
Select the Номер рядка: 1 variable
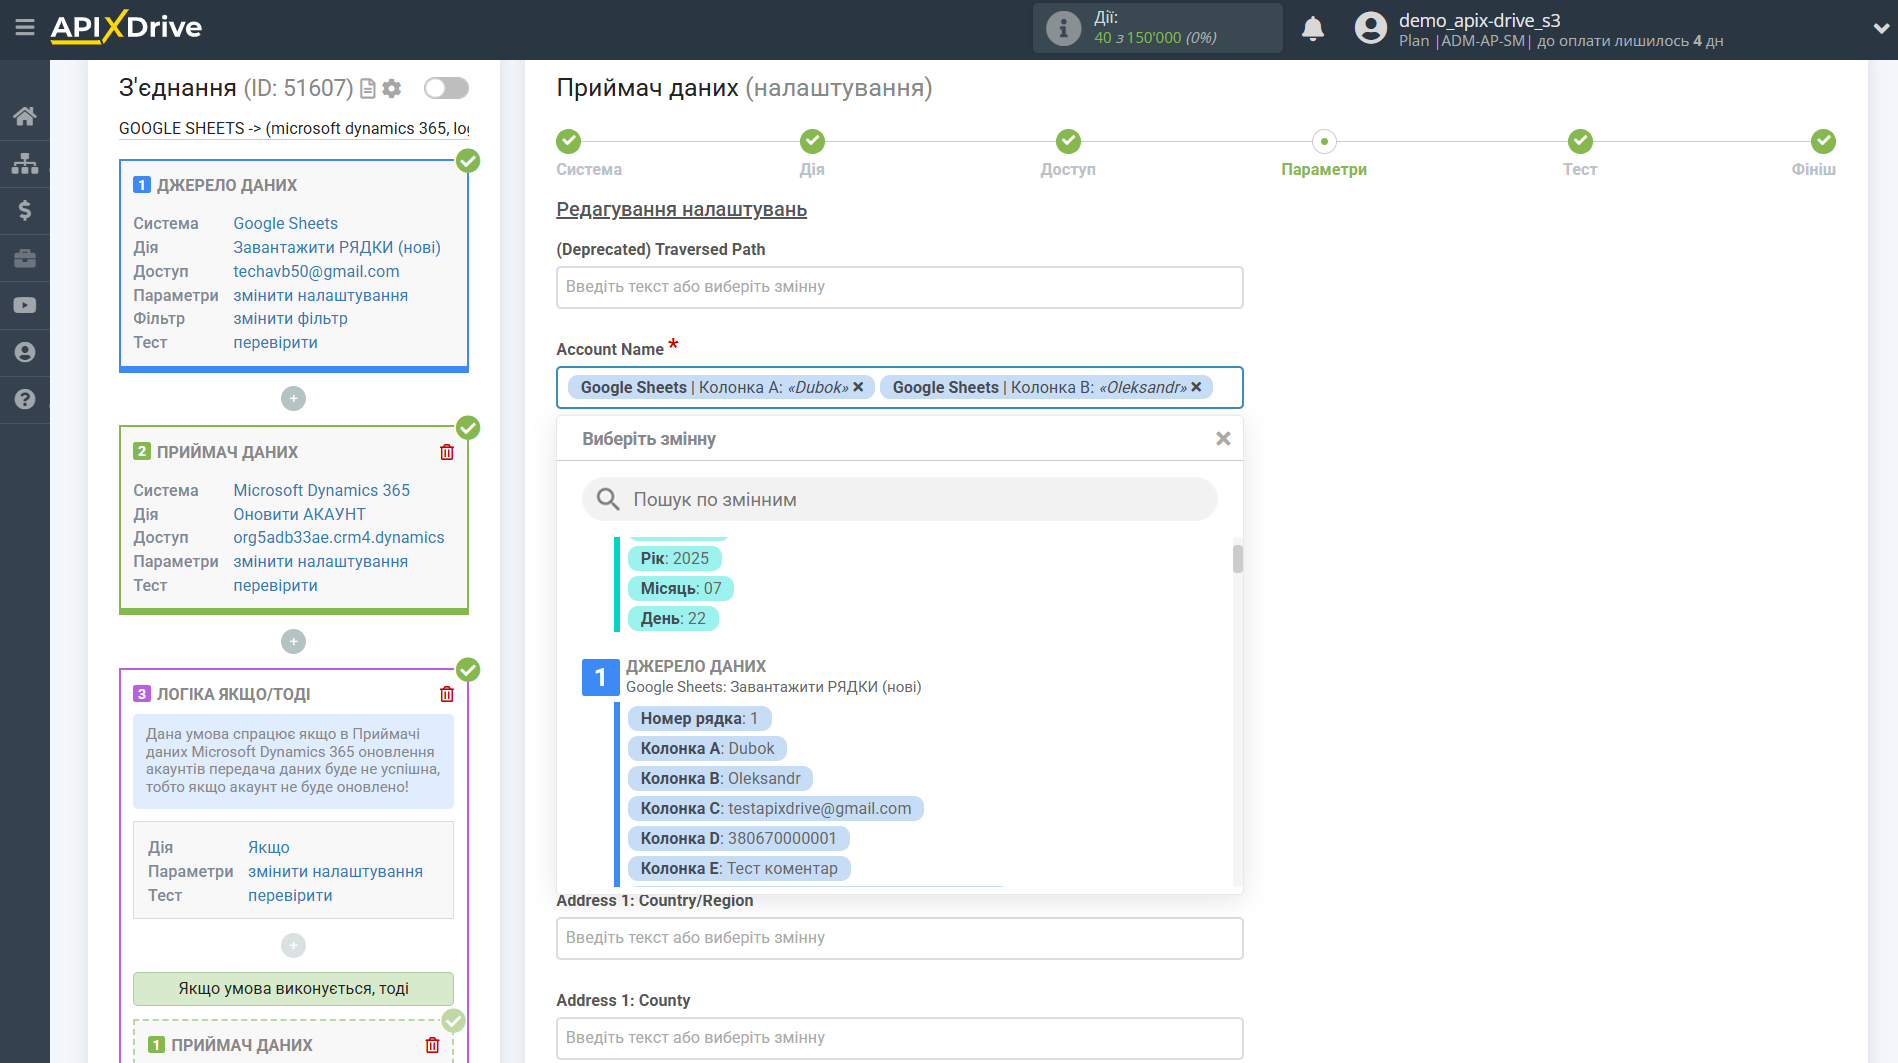click(699, 718)
